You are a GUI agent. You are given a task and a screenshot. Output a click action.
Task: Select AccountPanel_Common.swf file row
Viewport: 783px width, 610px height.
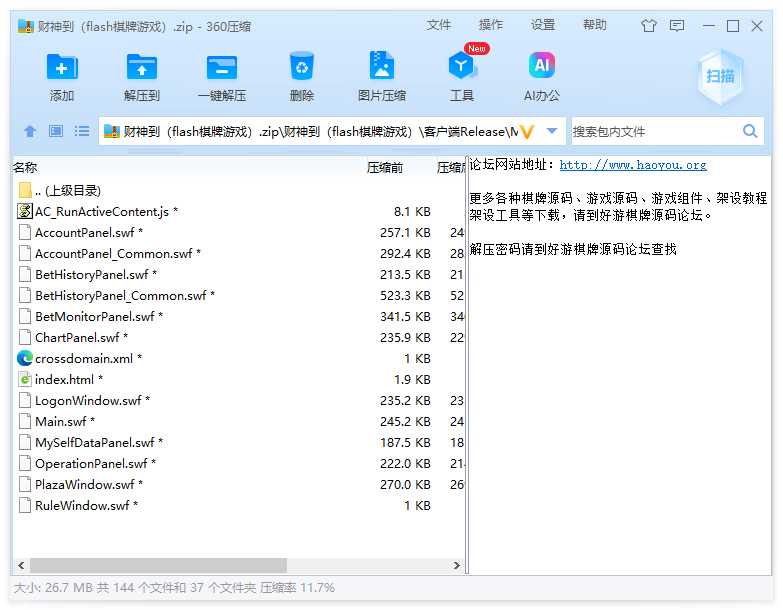(240, 253)
